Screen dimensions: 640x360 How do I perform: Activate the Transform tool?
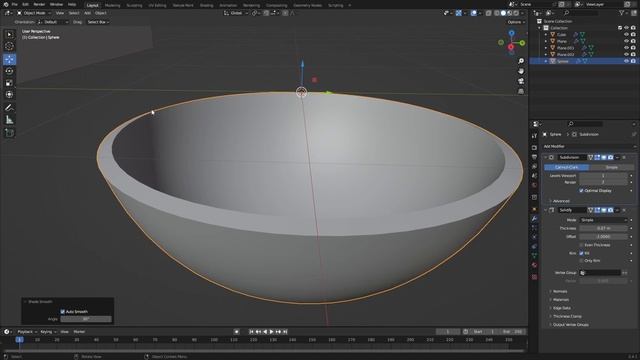[9, 95]
